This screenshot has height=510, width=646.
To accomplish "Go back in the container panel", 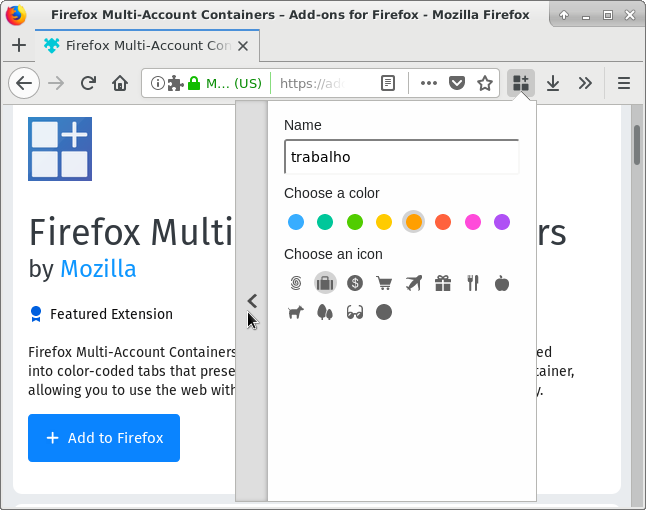I will point(252,301).
